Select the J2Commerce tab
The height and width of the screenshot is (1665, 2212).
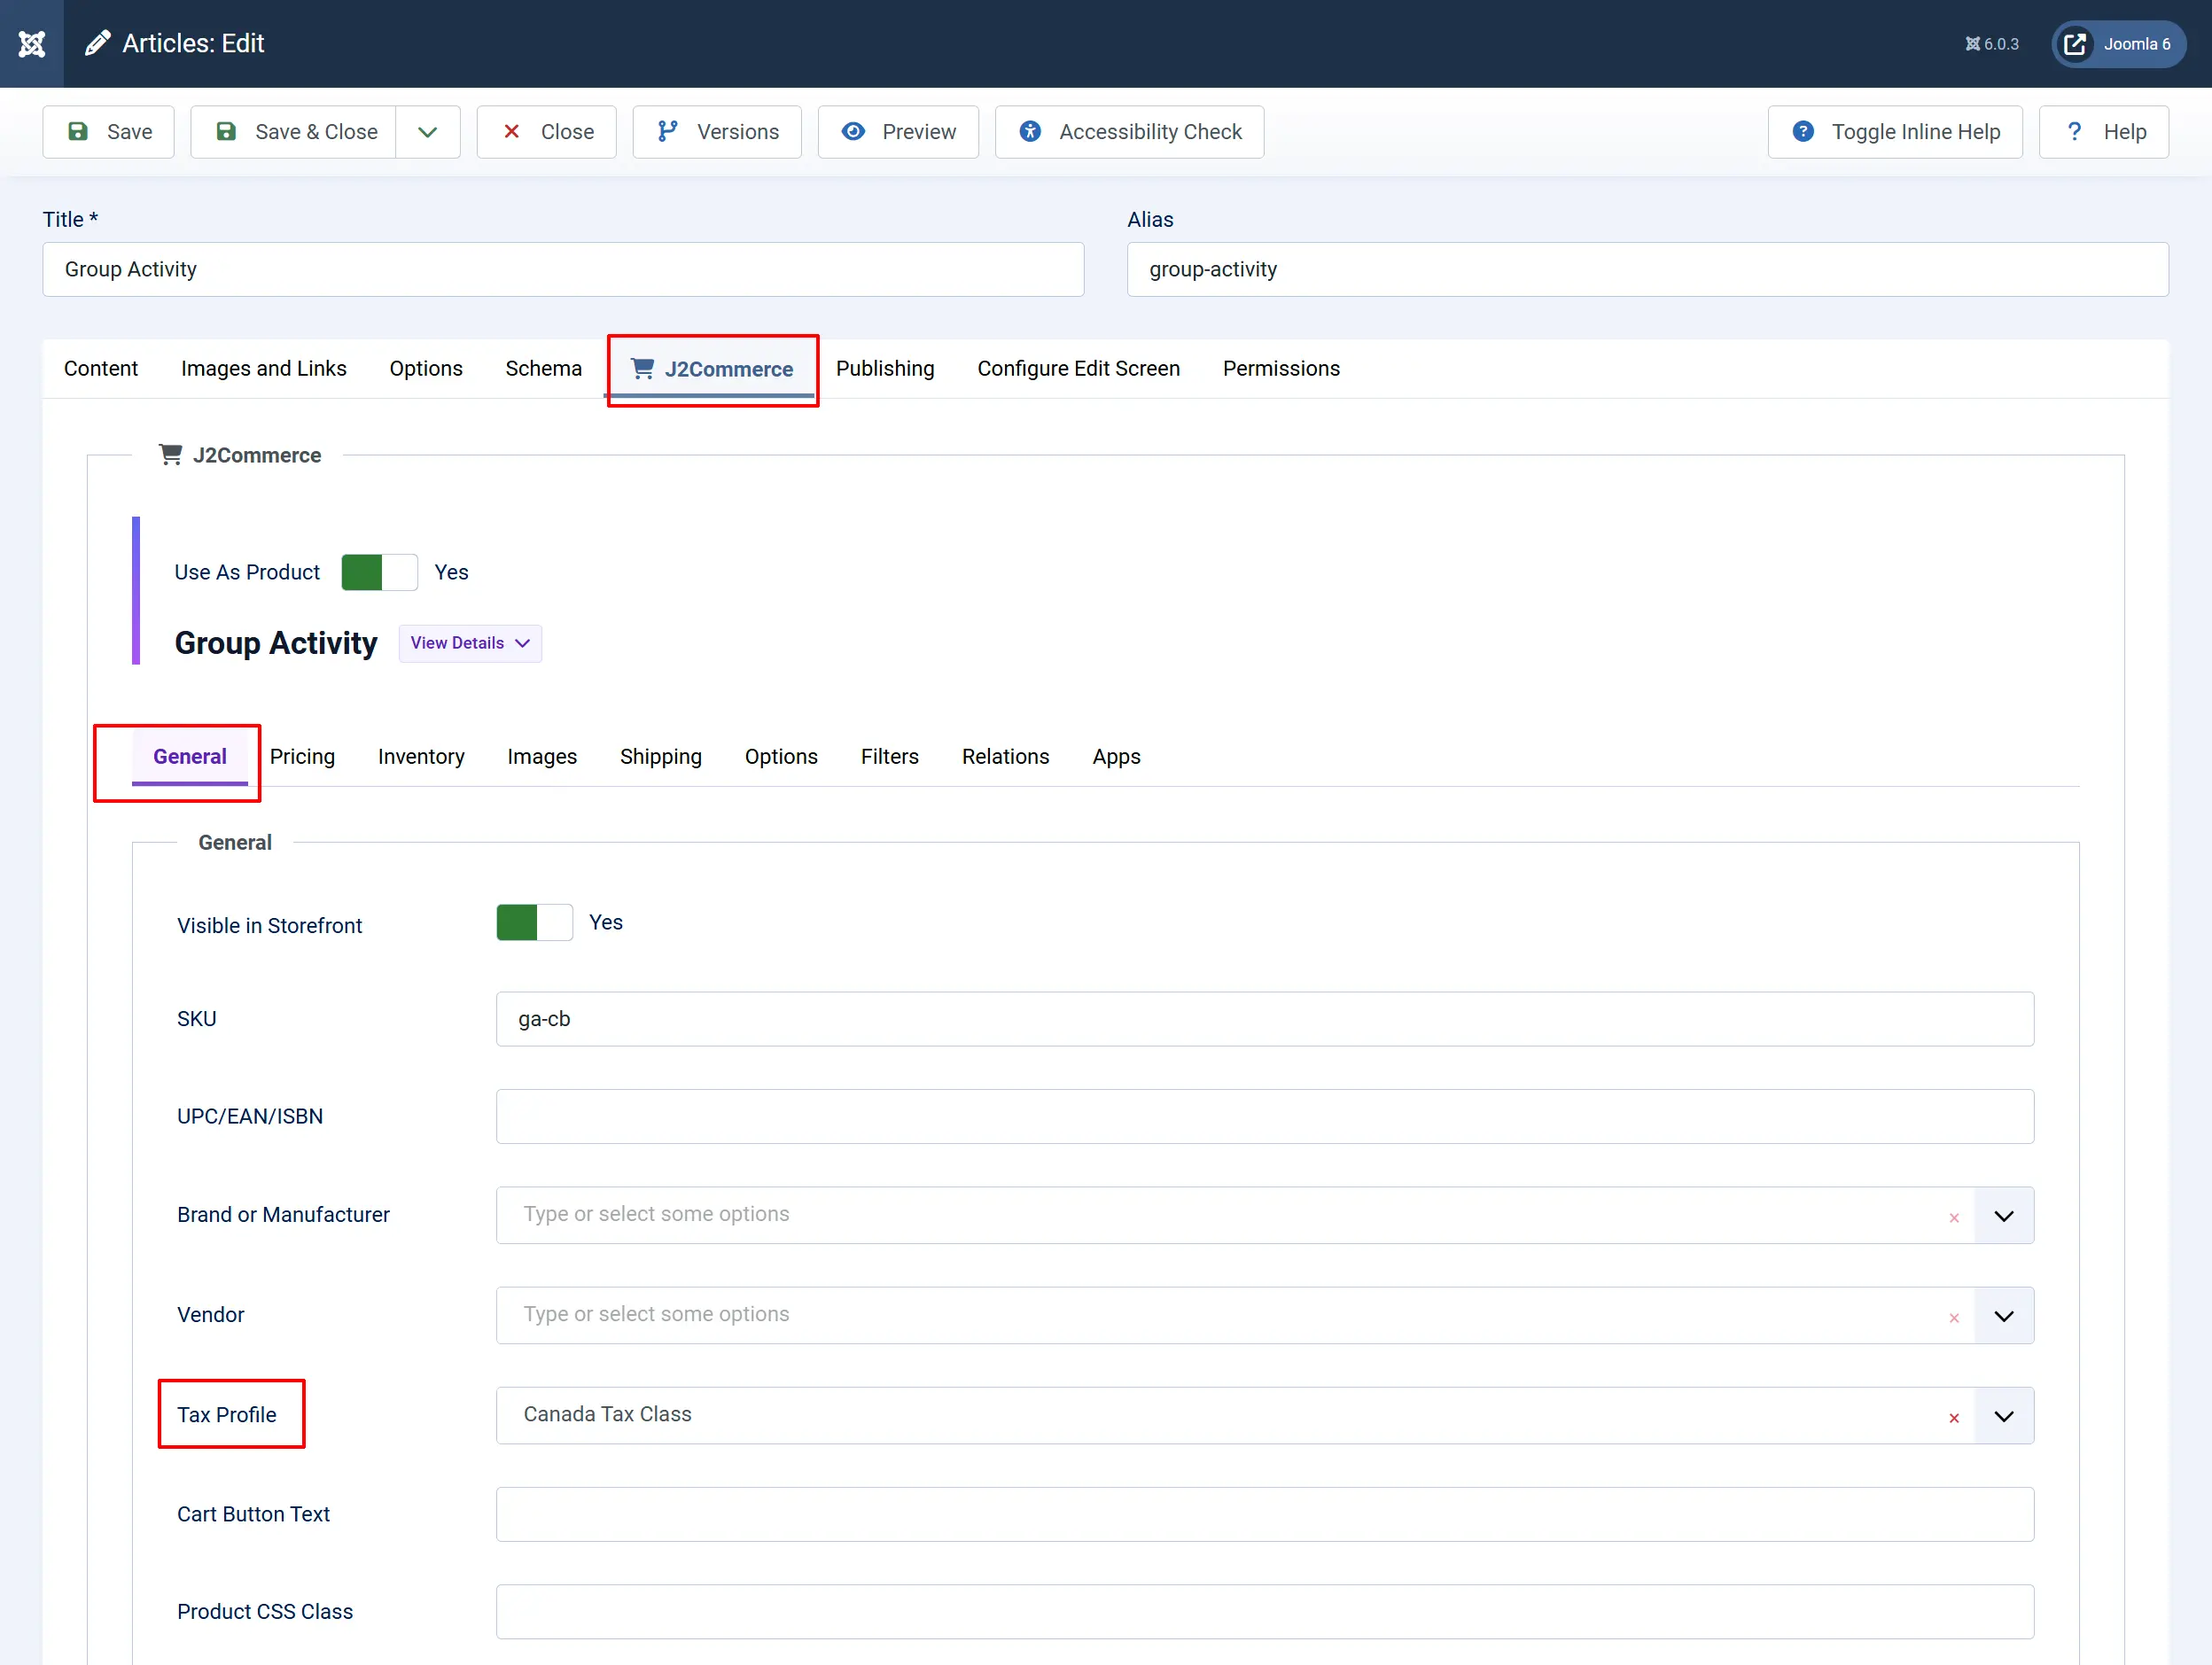(x=712, y=369)
